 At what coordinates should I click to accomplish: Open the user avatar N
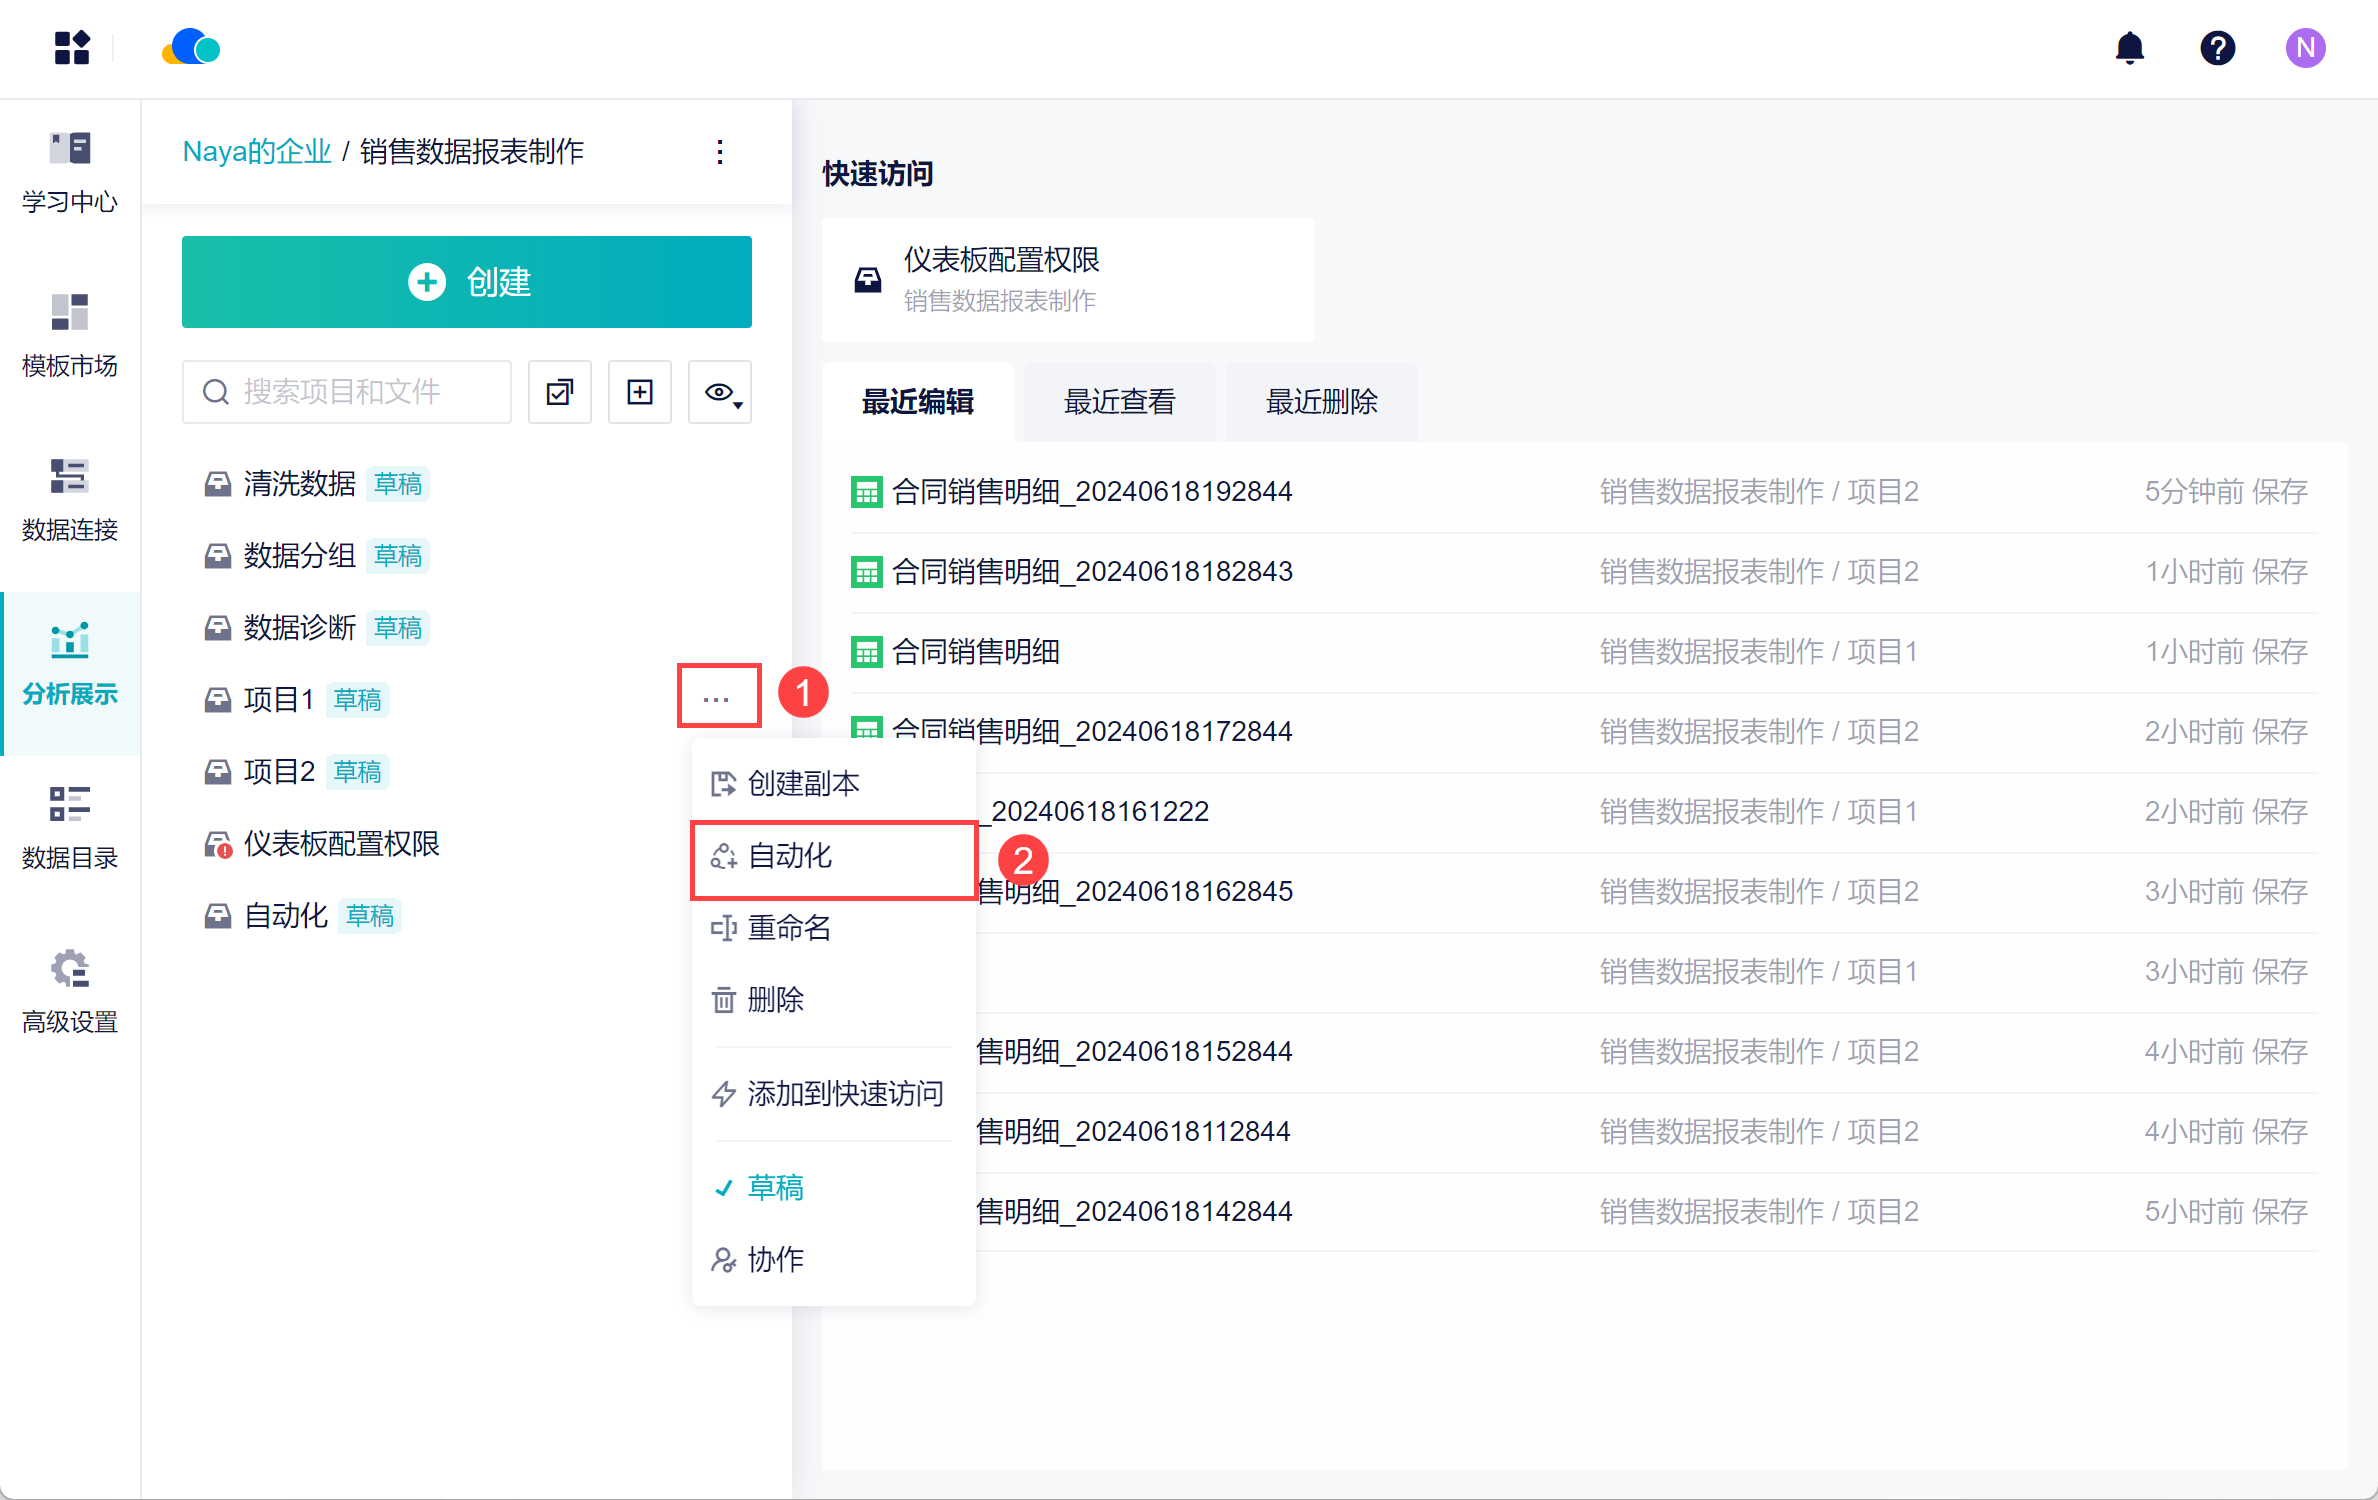[x=2305, y=47]
